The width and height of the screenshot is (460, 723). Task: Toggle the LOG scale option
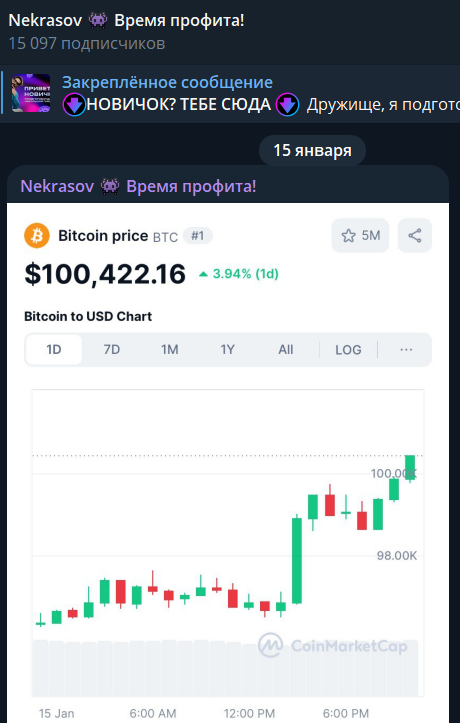coord(348,350)
